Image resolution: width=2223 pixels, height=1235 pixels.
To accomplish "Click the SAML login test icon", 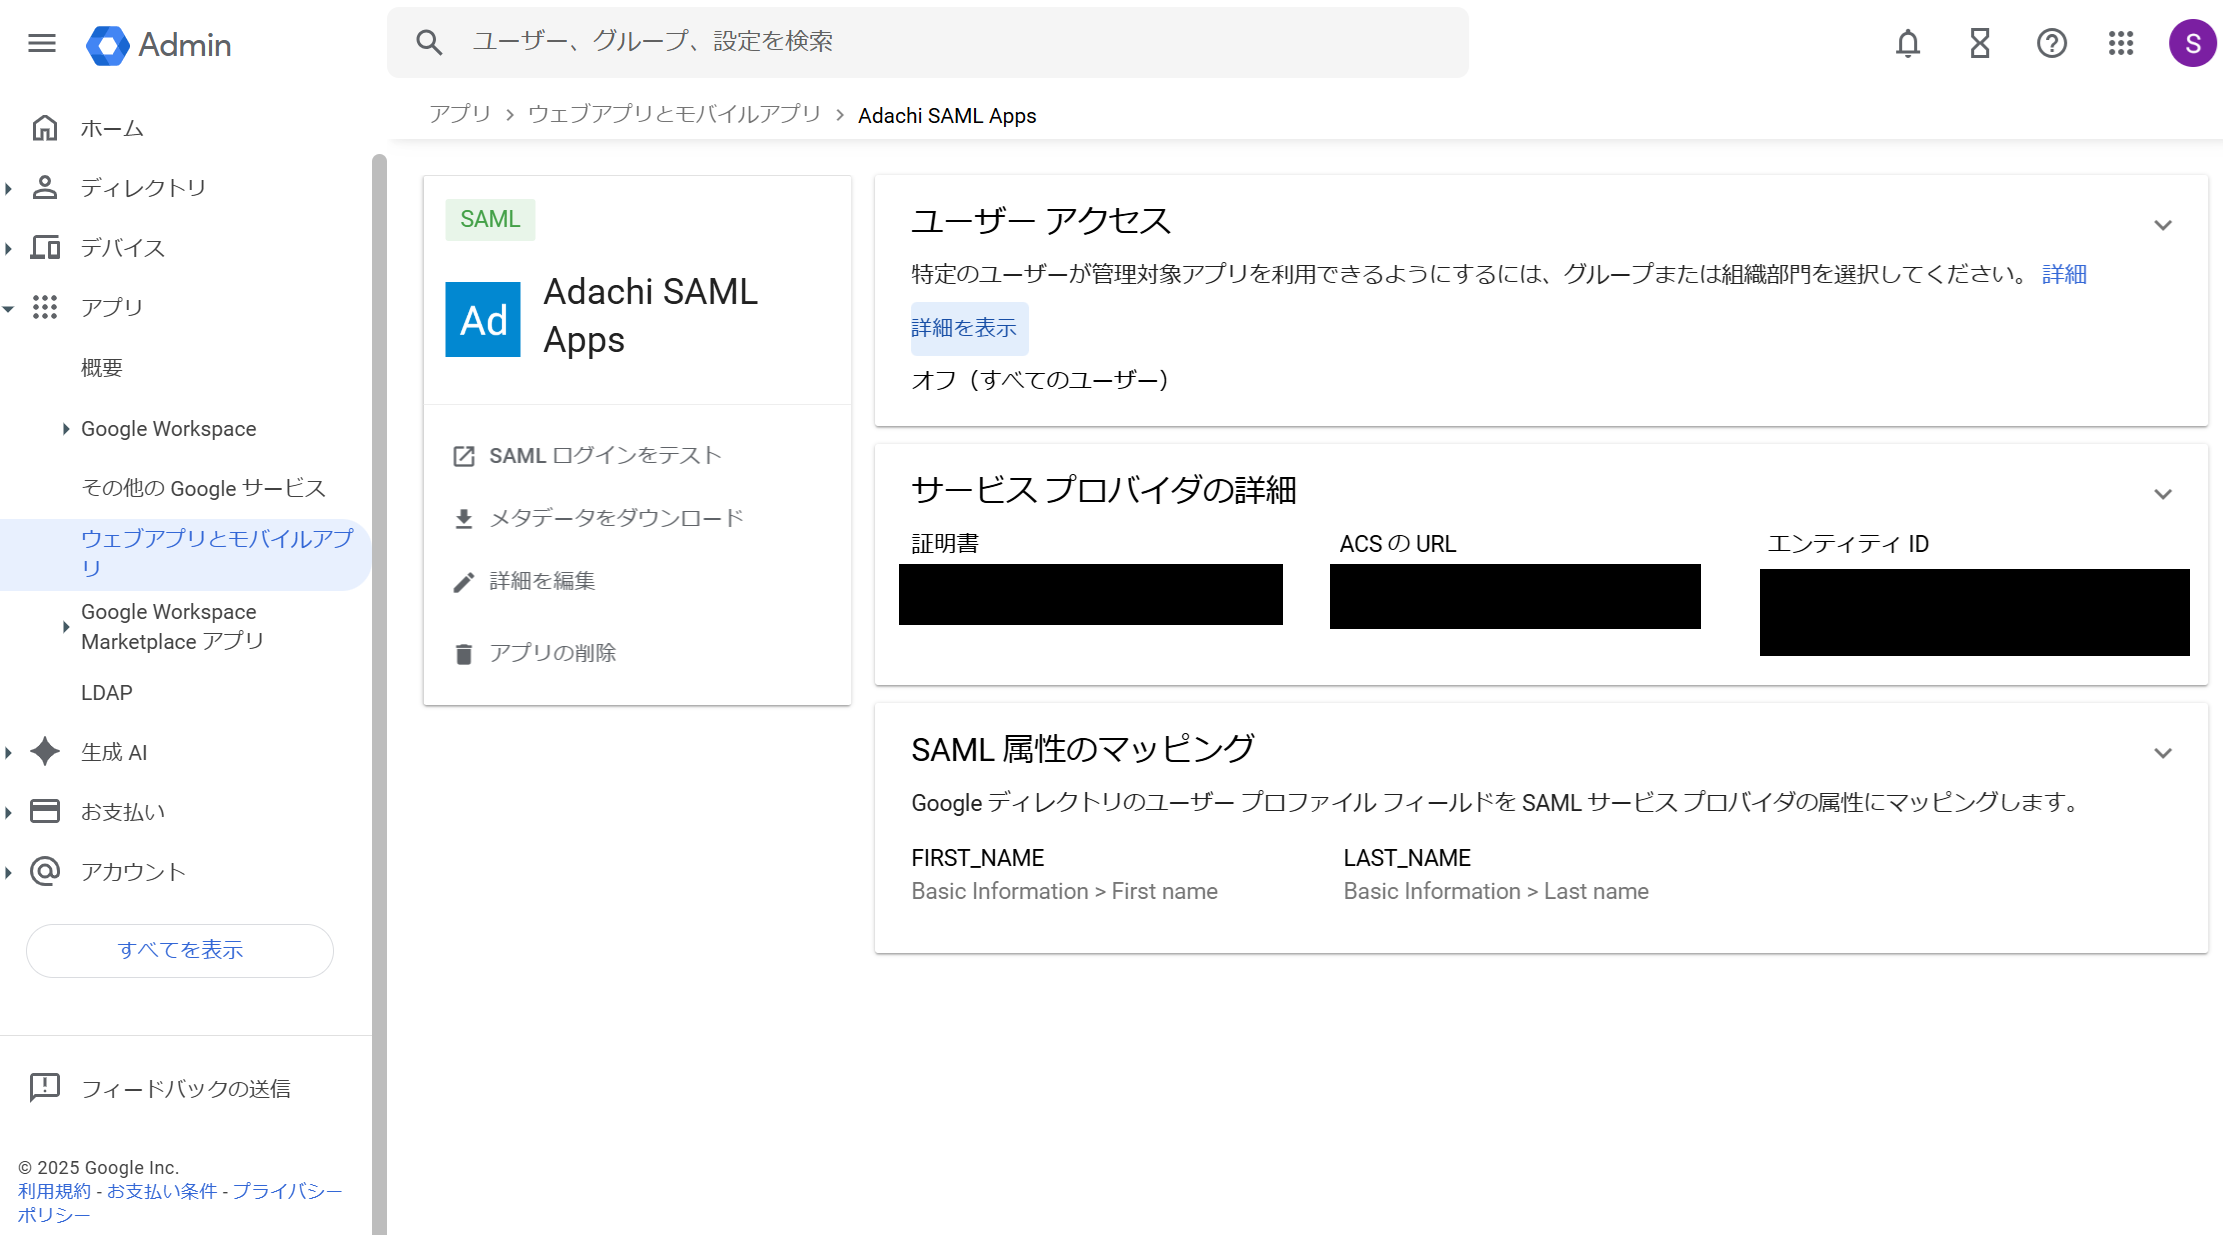I will pos(463,456).
